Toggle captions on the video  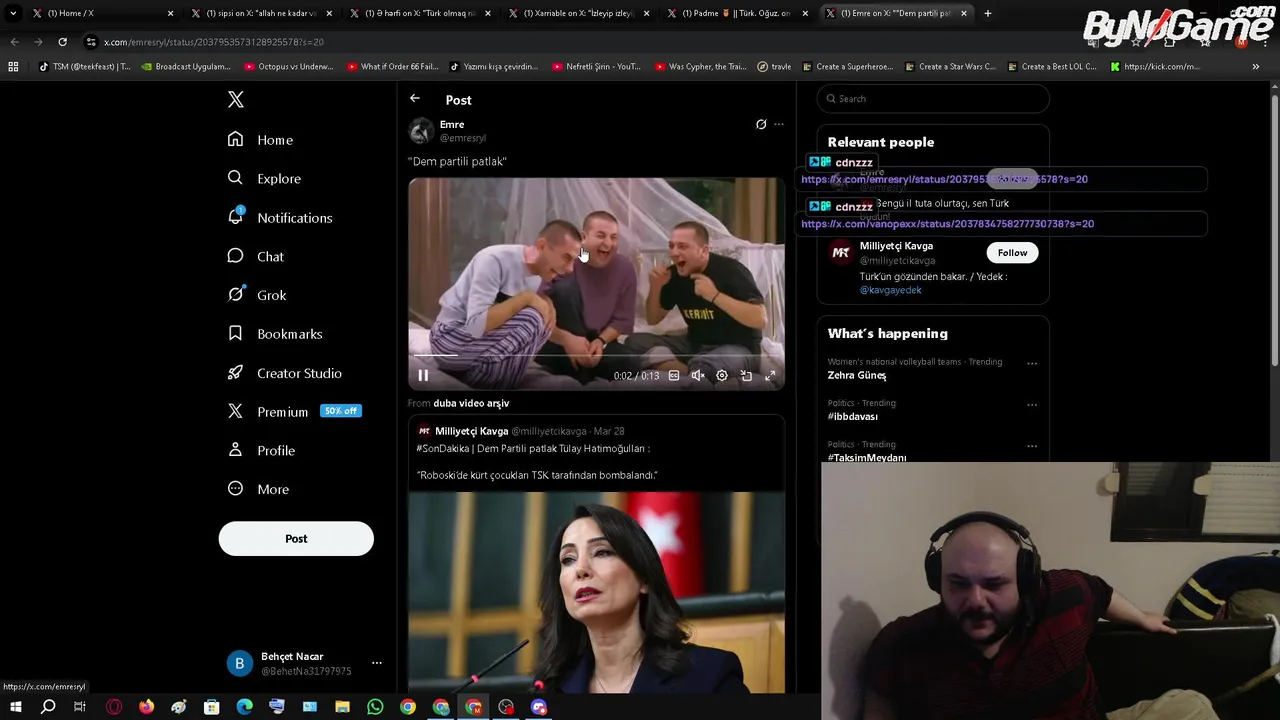(674, 376)
